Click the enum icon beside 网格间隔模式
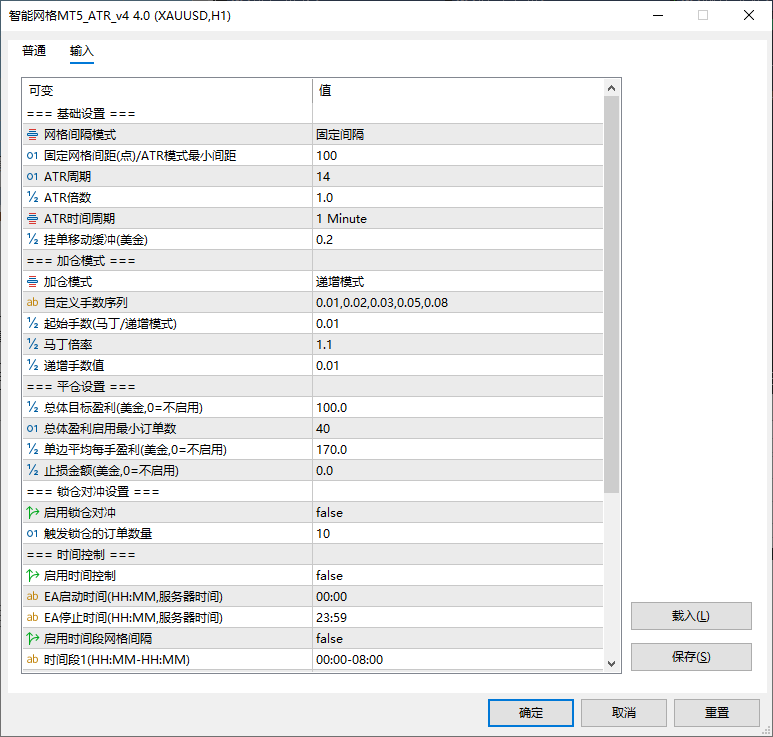The image size is (773, 737). point(33,135)
